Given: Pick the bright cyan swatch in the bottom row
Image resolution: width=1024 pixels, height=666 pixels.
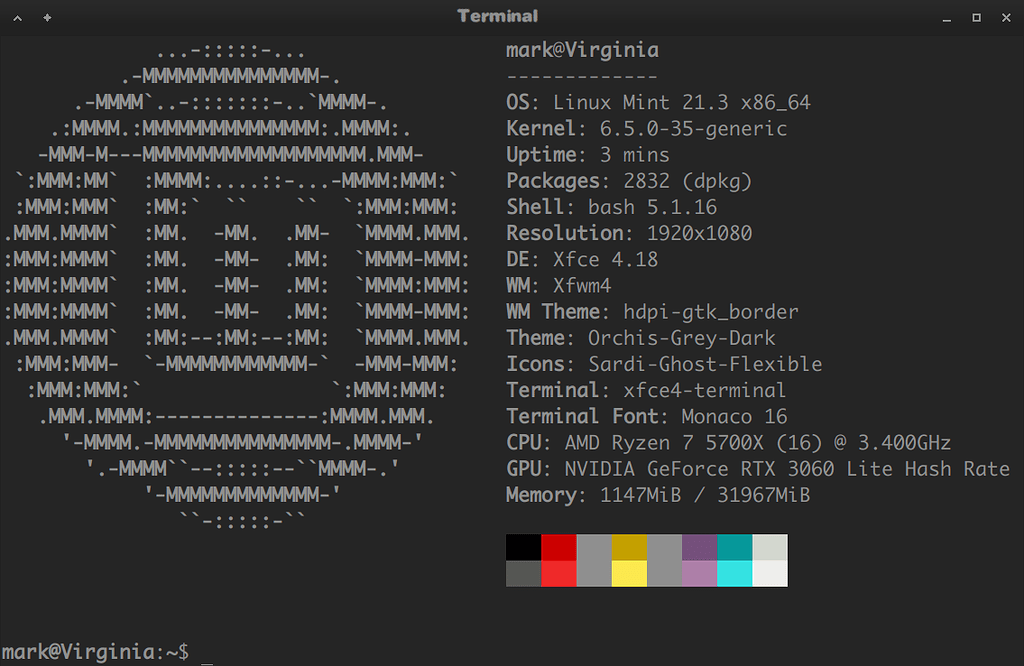Looking at the screenshot, I should click(734, 573).
